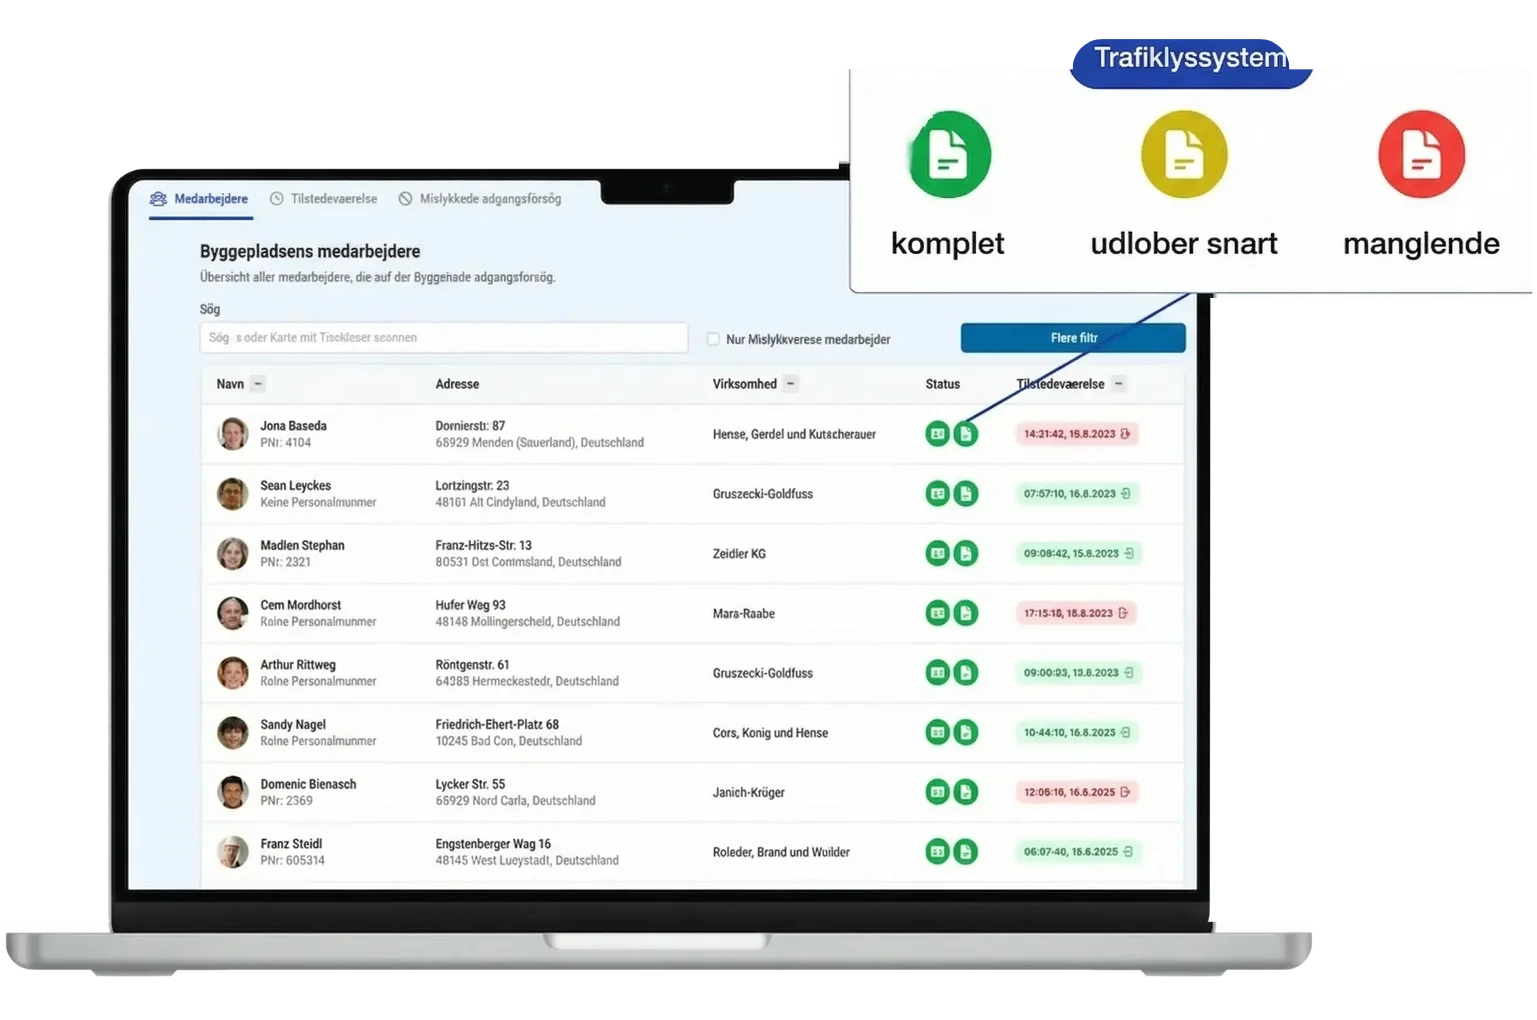Click Sean Leyckes' presence badge 07:57:10
The width and height of the screenshot is (1537, 1020).
1077,494
